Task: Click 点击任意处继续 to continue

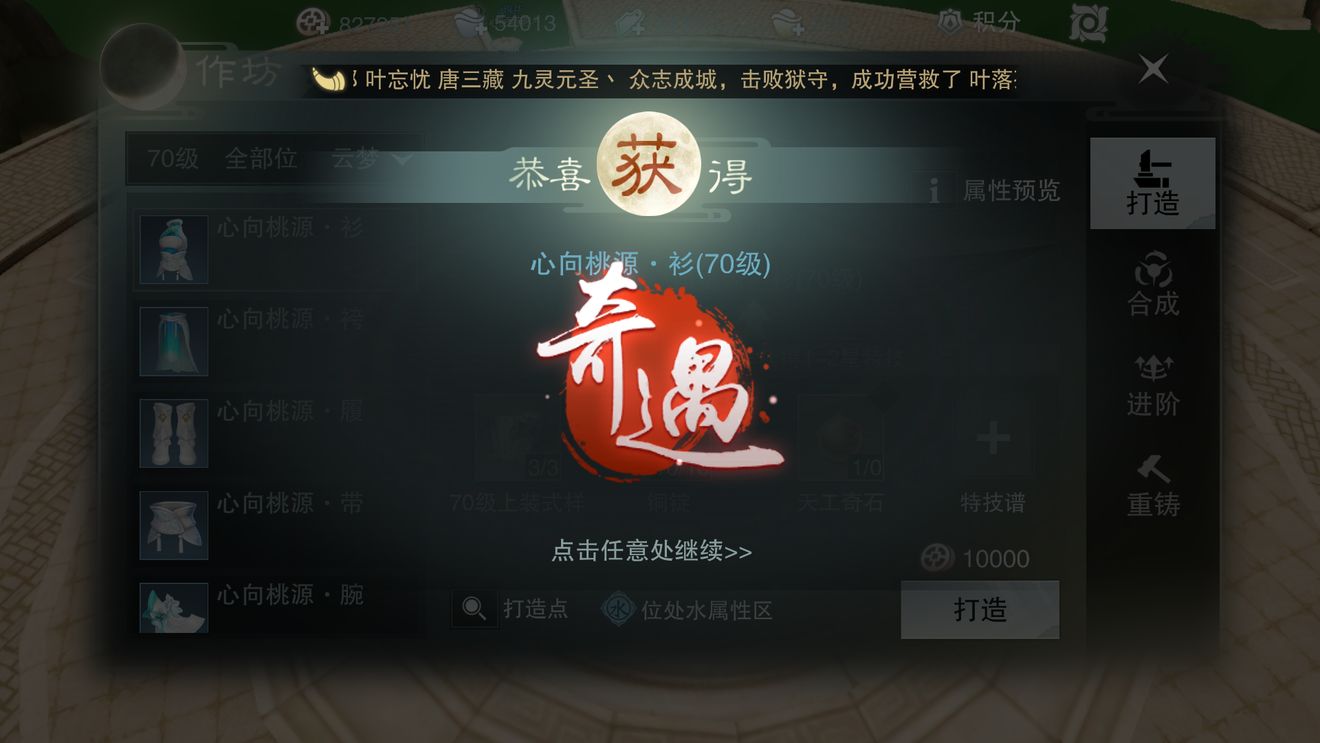Action: (x=652, y=551)
